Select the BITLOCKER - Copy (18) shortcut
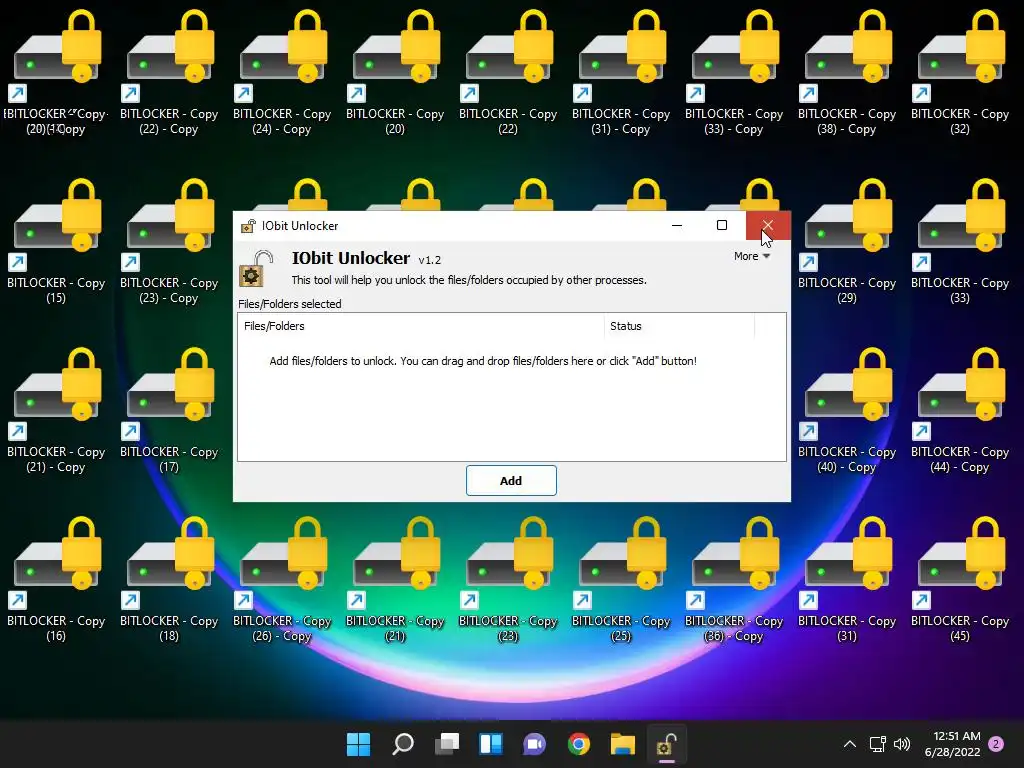Image resolution: width=1024 pixels, height=768 pixels. [x=169, y=579]
